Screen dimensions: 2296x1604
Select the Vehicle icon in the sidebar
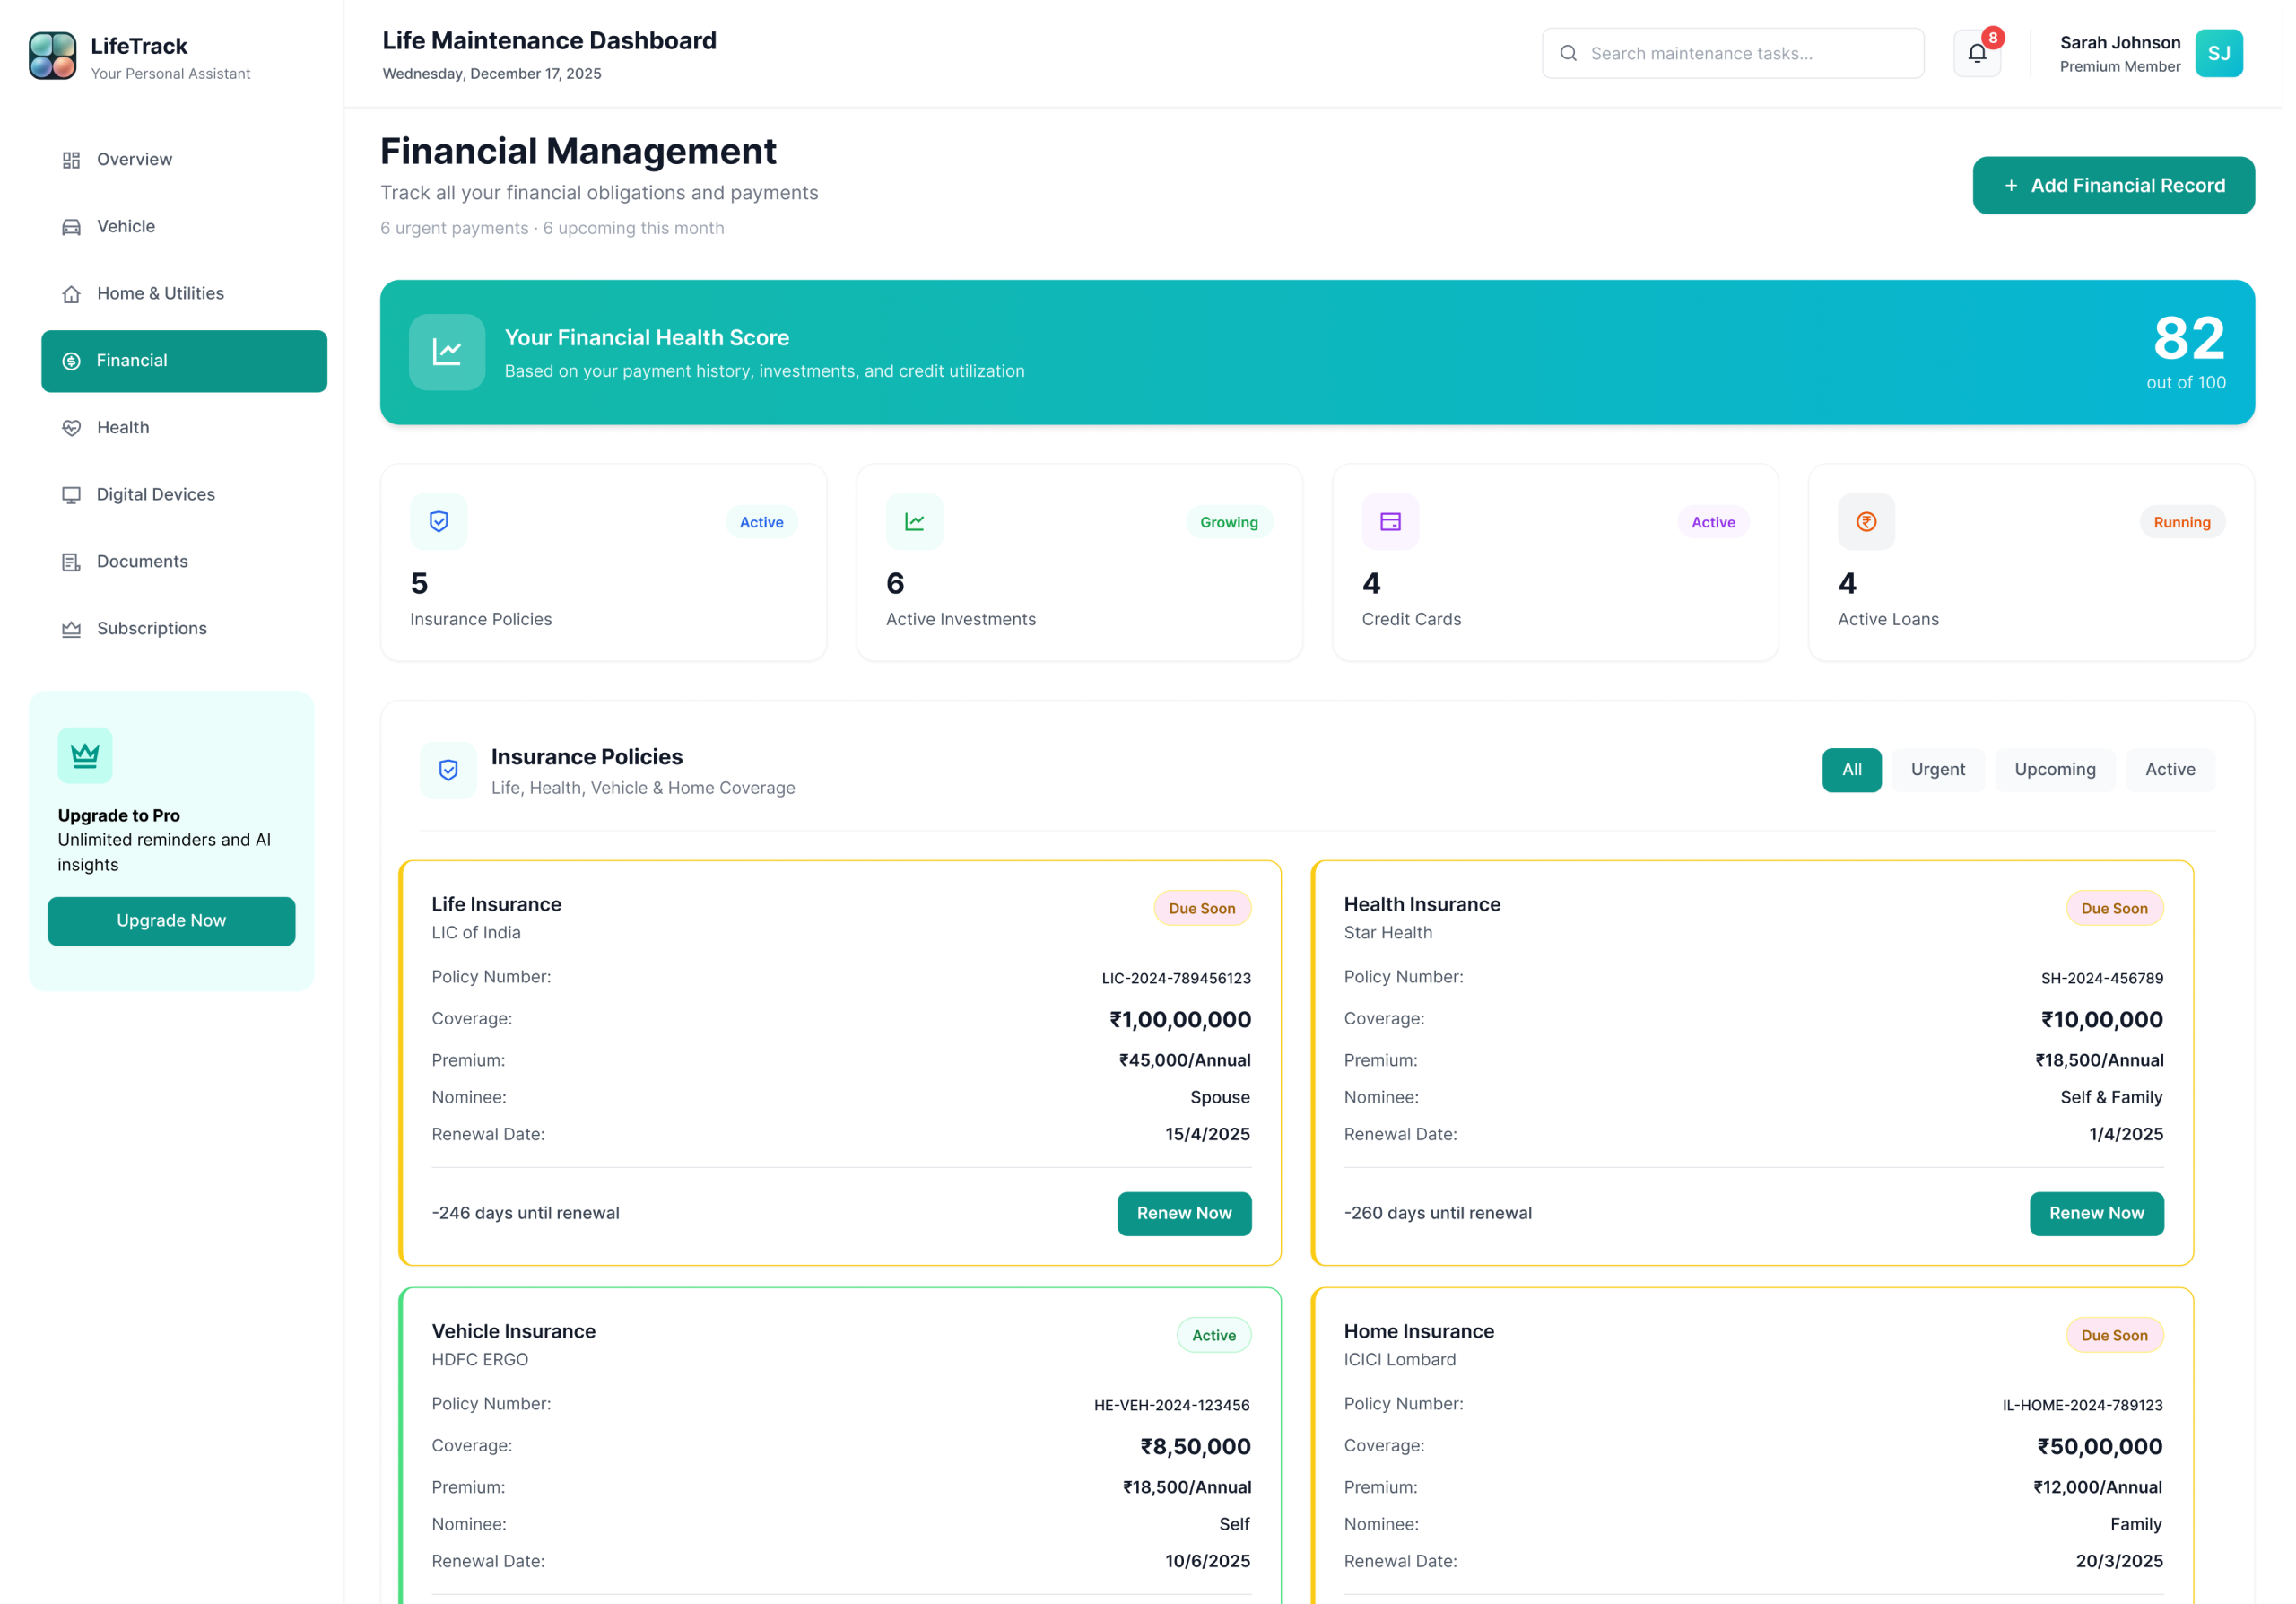coord(70,226)
